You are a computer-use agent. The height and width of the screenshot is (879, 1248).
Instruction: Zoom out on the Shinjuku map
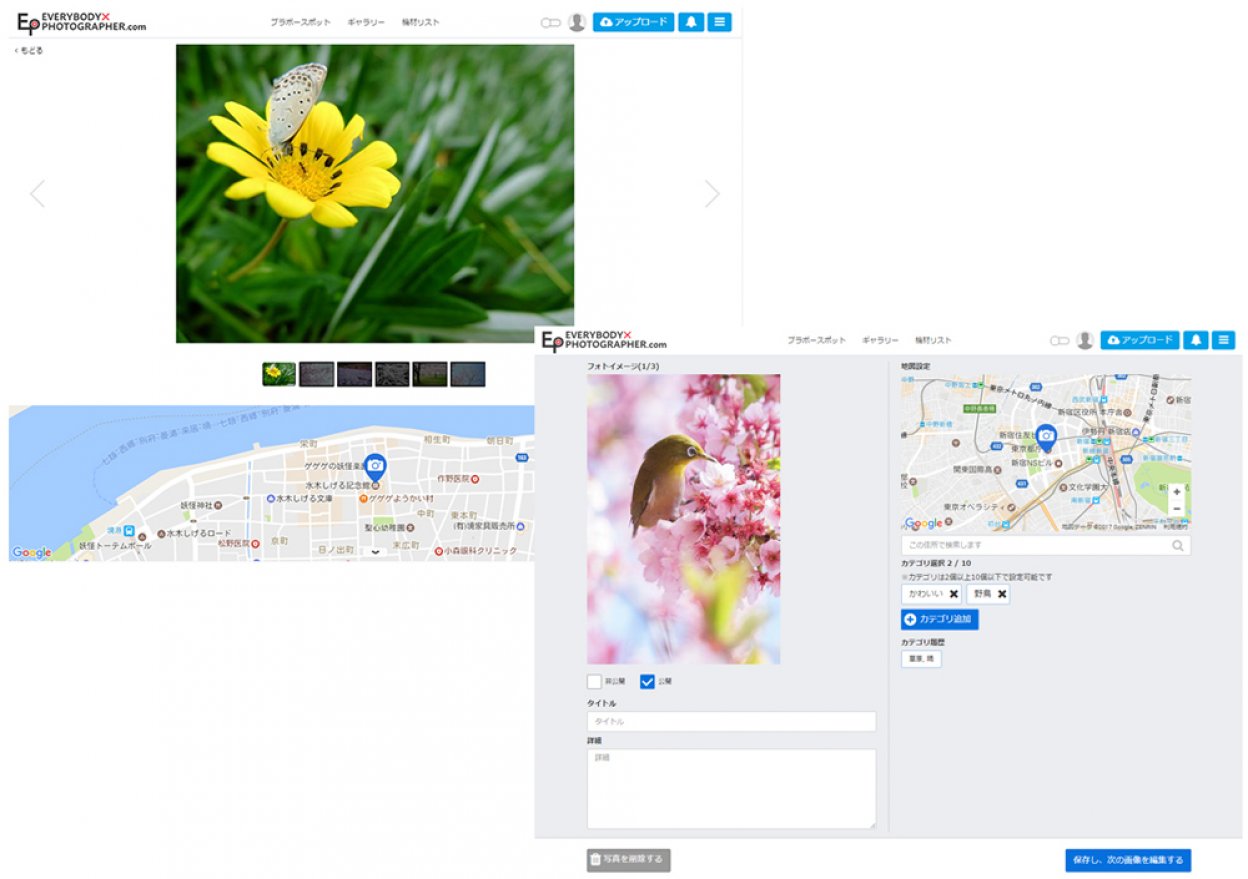[1177, 509]
